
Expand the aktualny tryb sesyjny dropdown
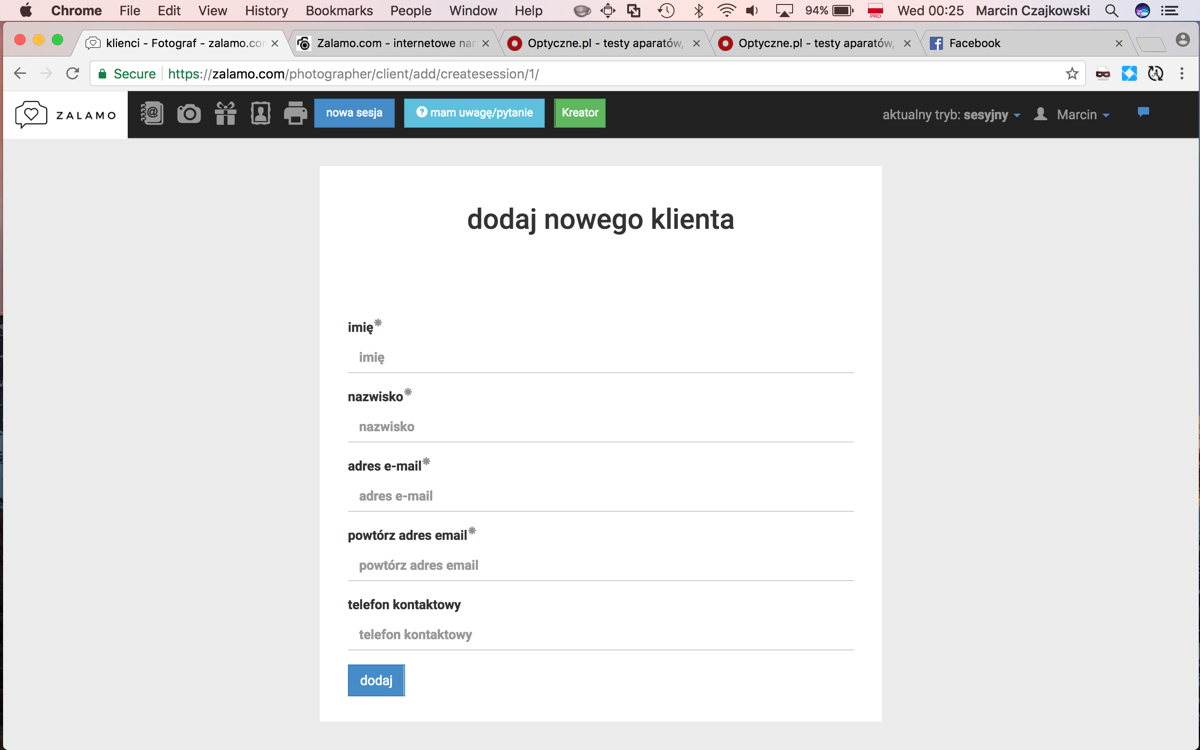[x=951, y=115]
